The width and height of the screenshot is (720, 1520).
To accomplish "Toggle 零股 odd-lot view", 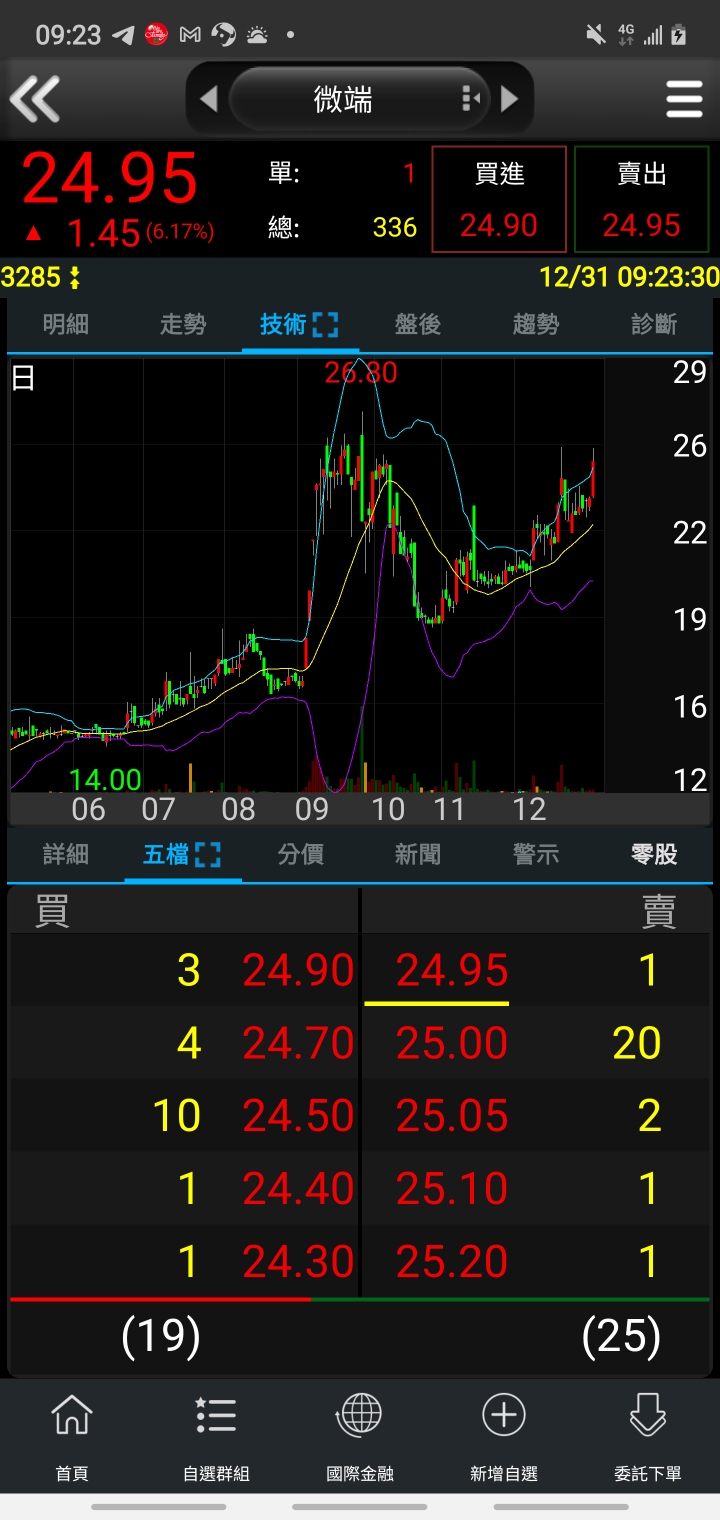I will coord(654,854).
